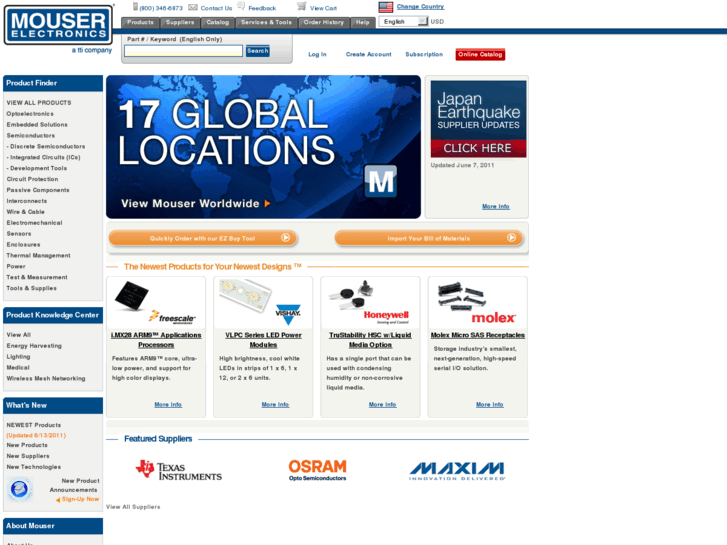Select Optoelectronics category
This screenshot has height=545, width=727.
tap(30, 114)
